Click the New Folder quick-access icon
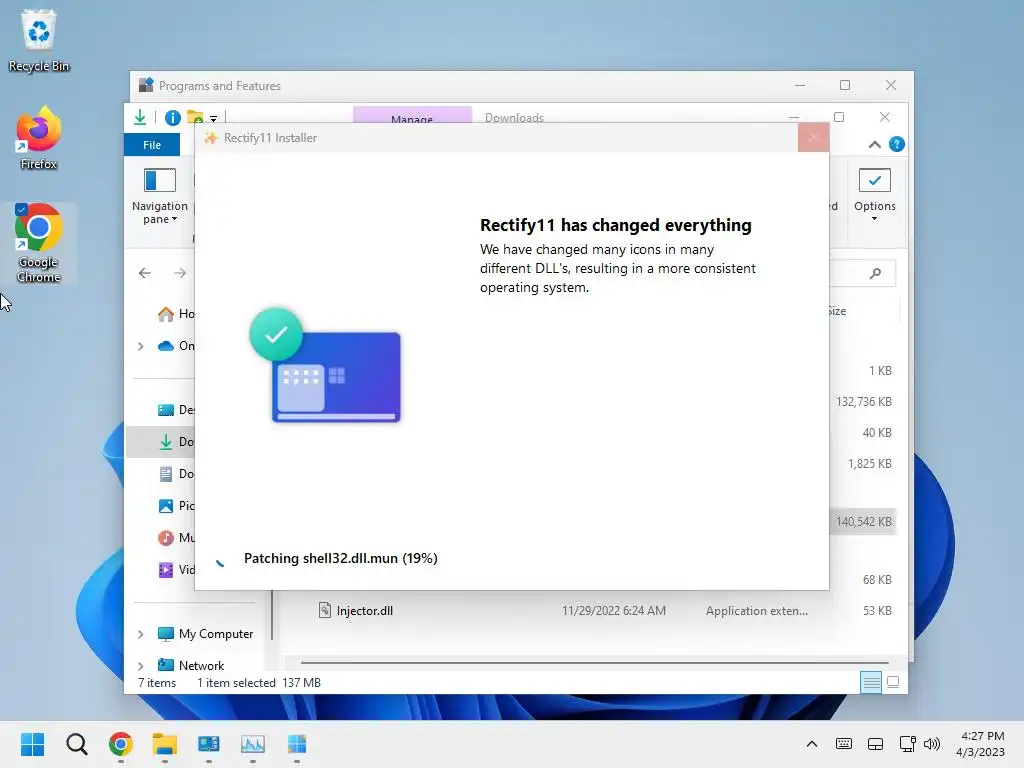 click(x=195, y=118)
